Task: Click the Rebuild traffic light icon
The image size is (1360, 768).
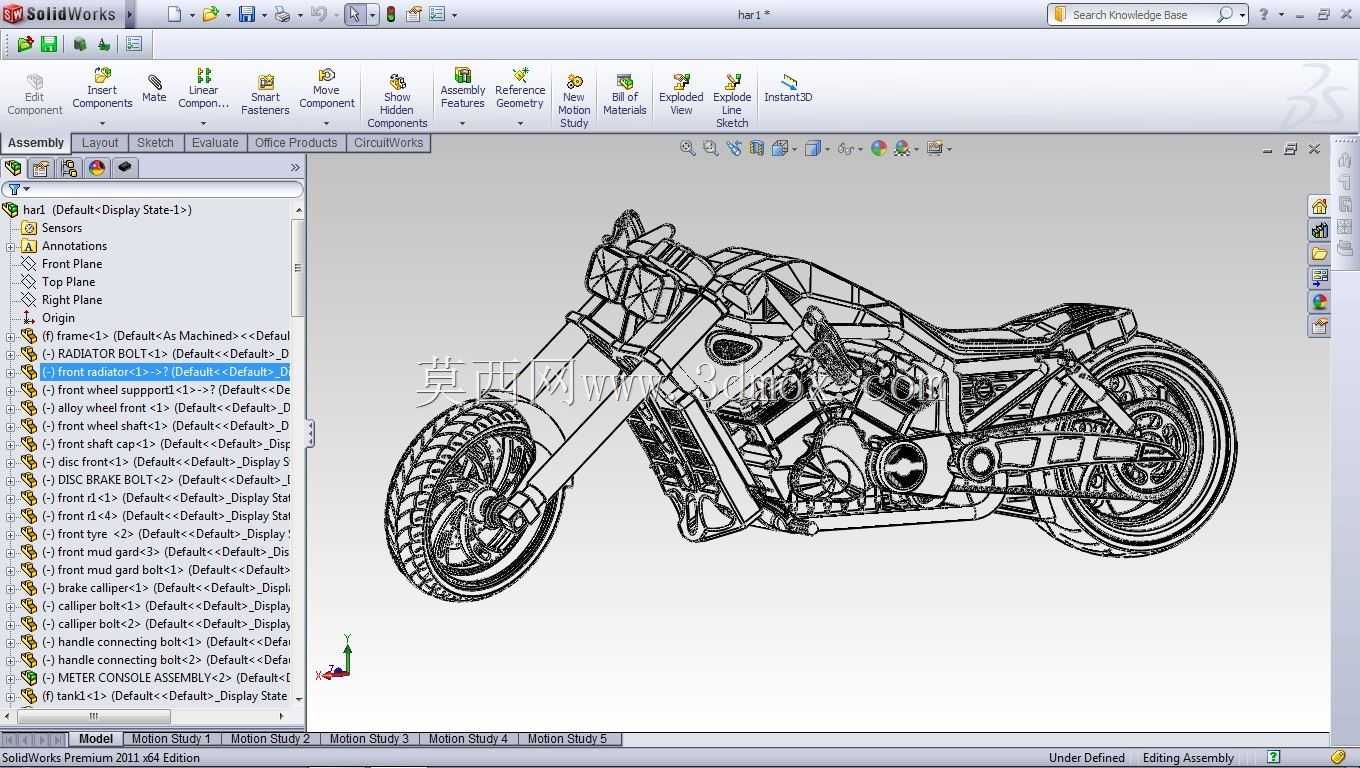Action: click(390, 14)
